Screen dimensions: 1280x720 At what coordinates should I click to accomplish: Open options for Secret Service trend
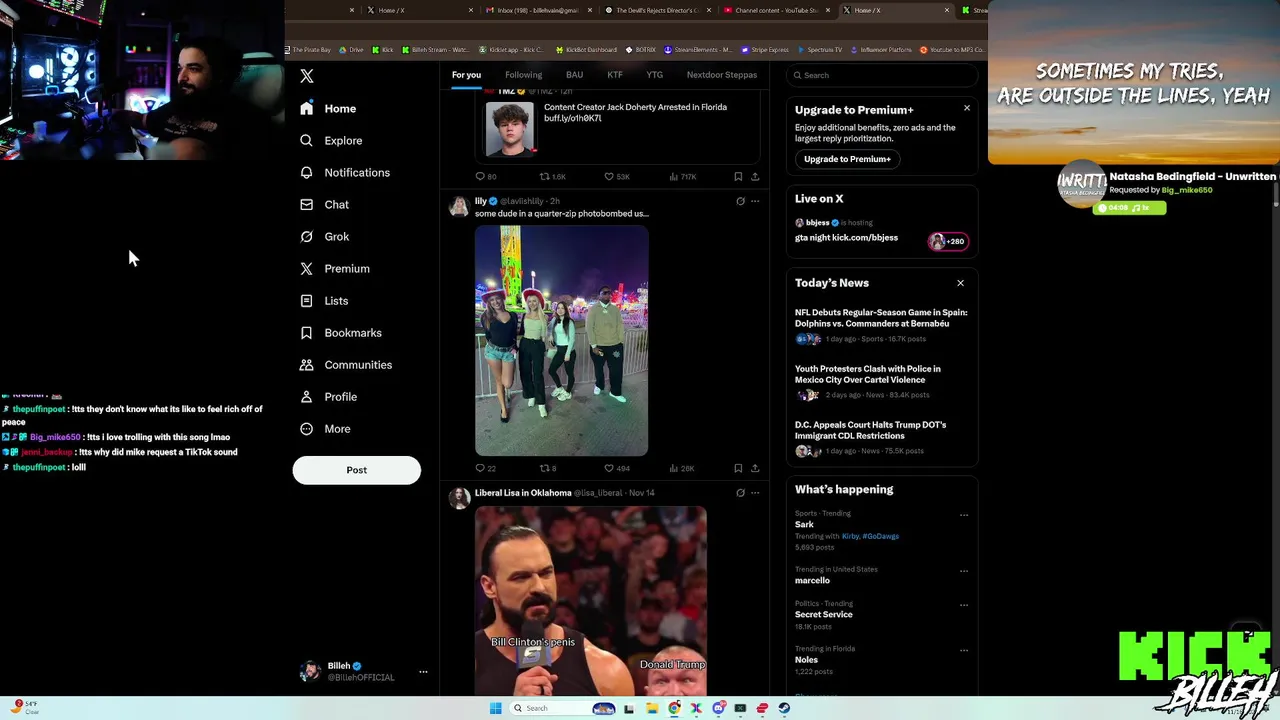pos(964,605)
